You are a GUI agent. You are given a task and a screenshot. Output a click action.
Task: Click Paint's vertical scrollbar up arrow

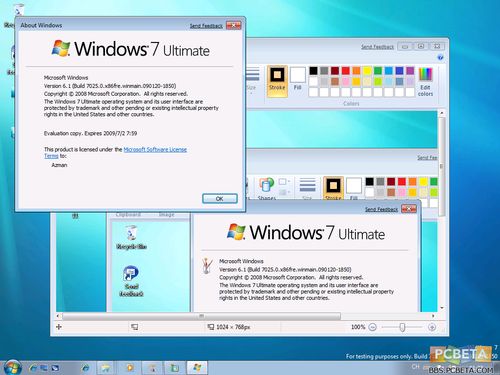coord(442,113)
